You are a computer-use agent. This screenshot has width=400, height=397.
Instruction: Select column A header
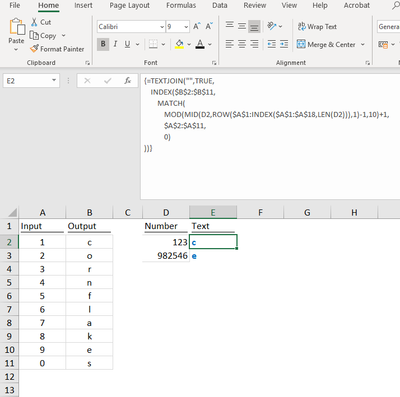42,212
